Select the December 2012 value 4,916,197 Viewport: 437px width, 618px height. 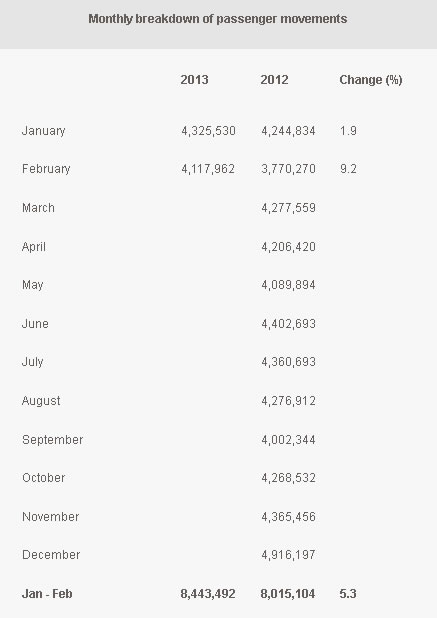[288, 555]
